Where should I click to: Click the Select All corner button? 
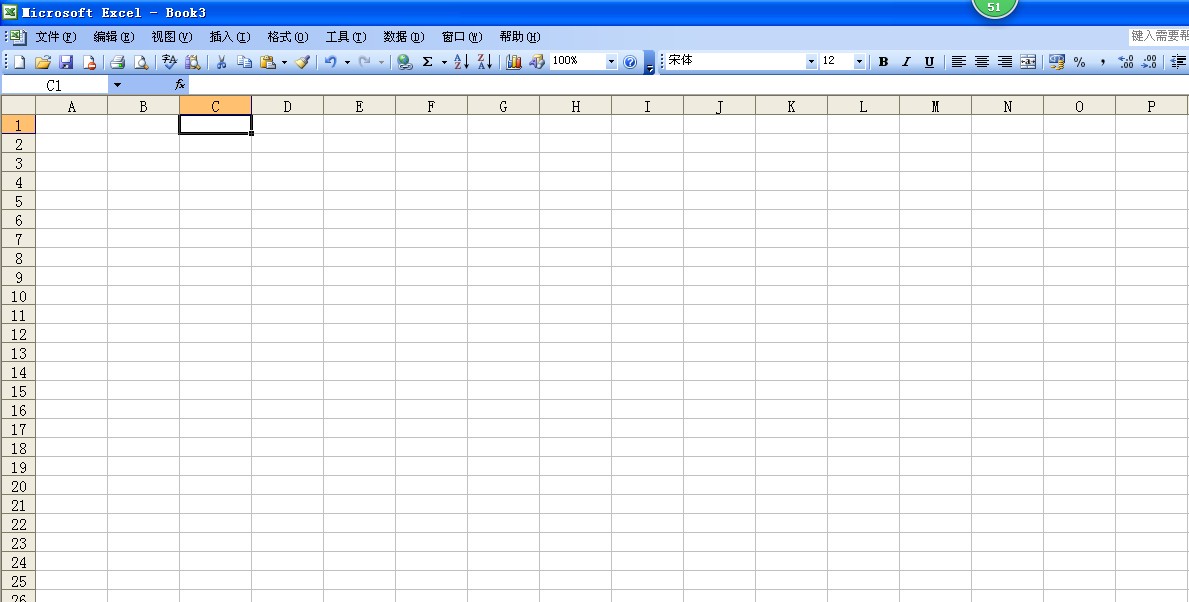point(18,105)
